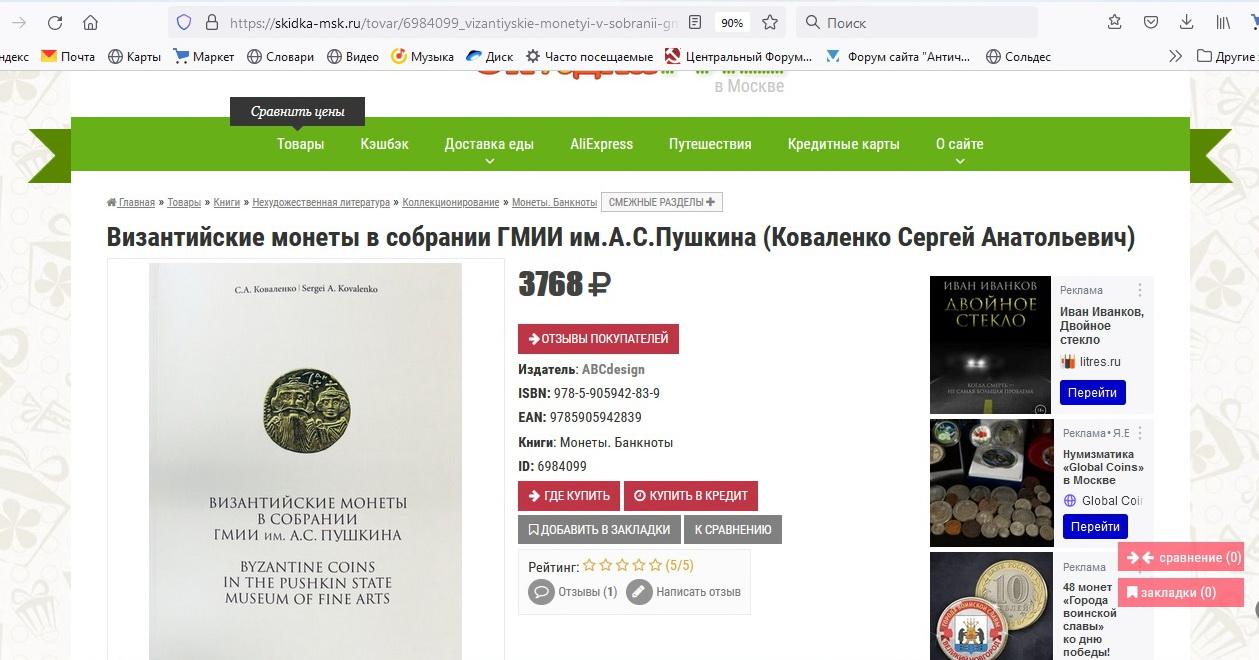Click the pencil icon for Написать отзыв

click(x=639, y=591)
